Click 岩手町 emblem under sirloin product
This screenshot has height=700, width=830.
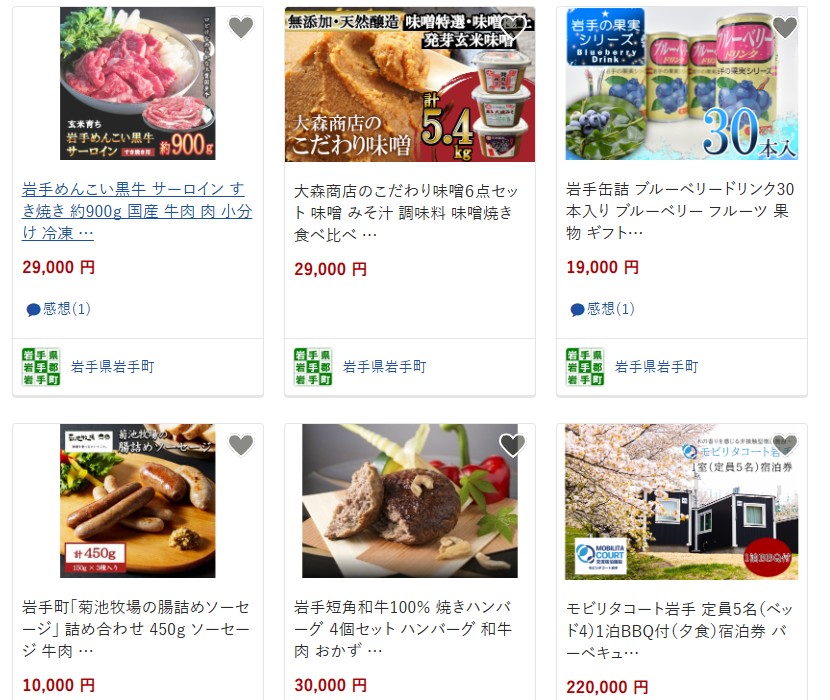pyautogui.click(x=41, y=366)
